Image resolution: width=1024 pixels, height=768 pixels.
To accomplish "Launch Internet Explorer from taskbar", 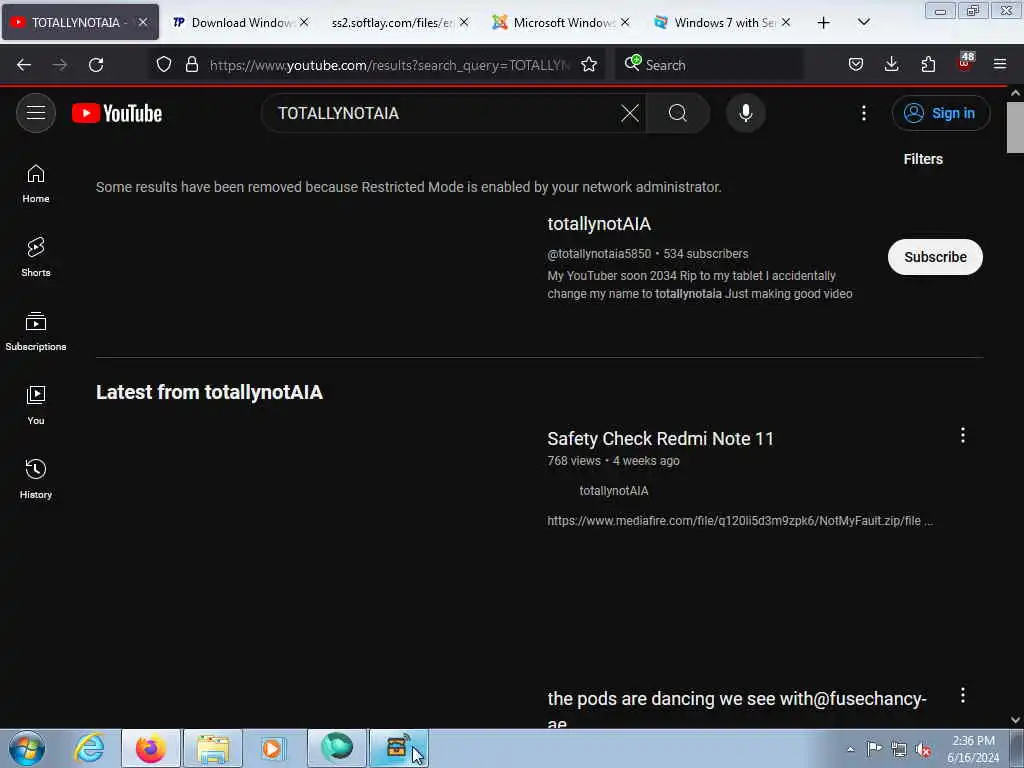I will (x=89, y=748).
